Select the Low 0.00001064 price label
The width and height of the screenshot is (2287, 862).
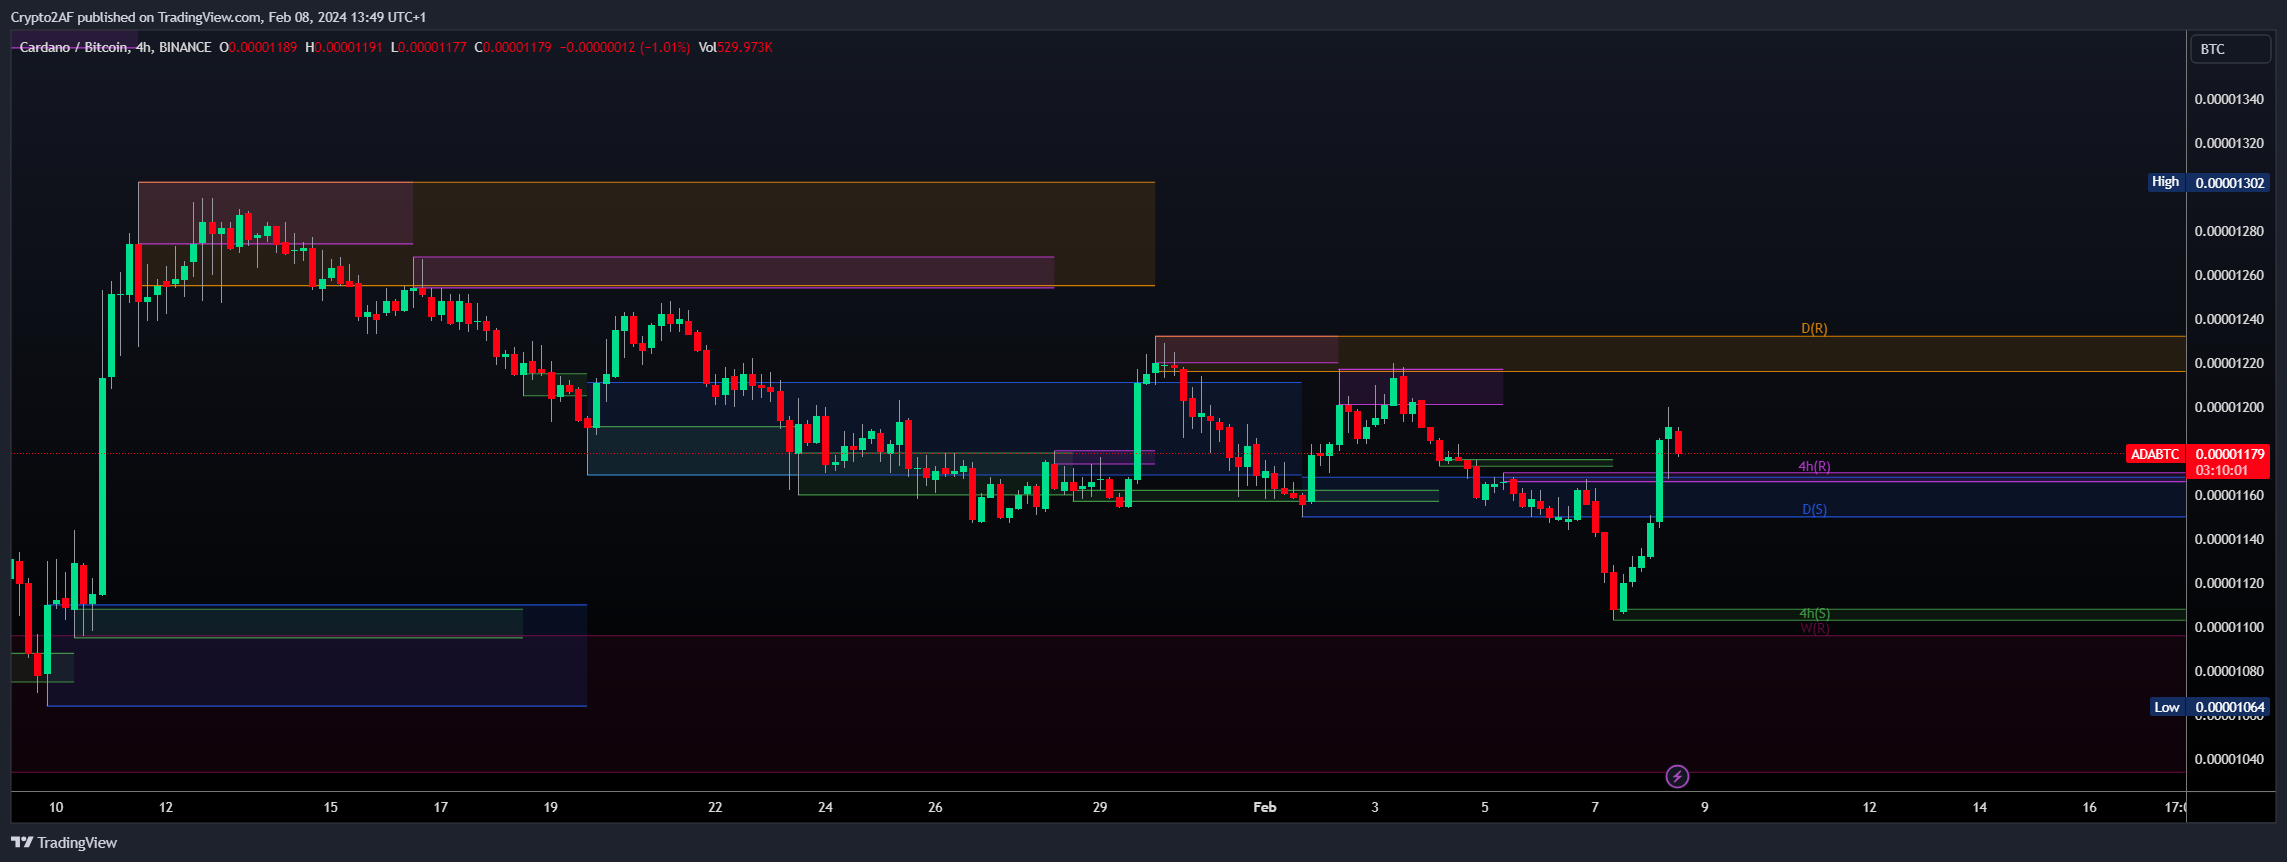[2210, 707]
